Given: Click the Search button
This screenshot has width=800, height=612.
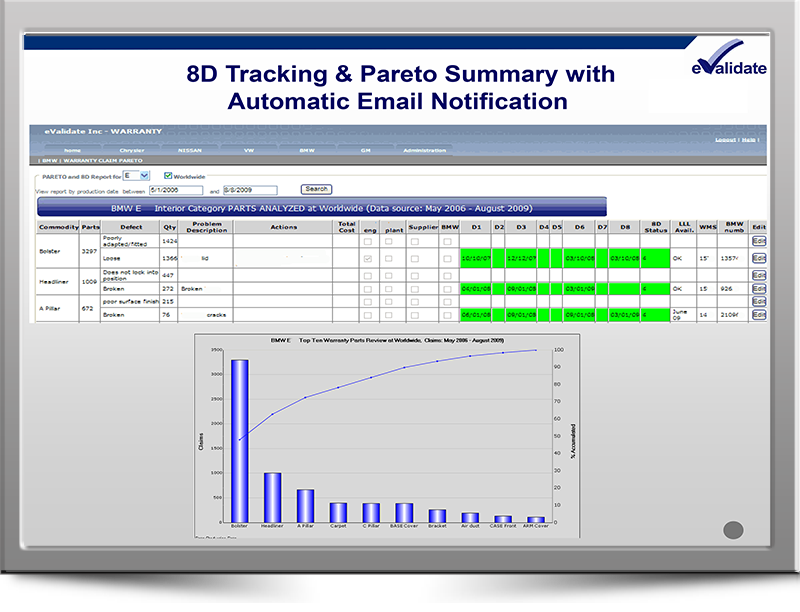Looking at the screenshot, I should tap(316, 189).
